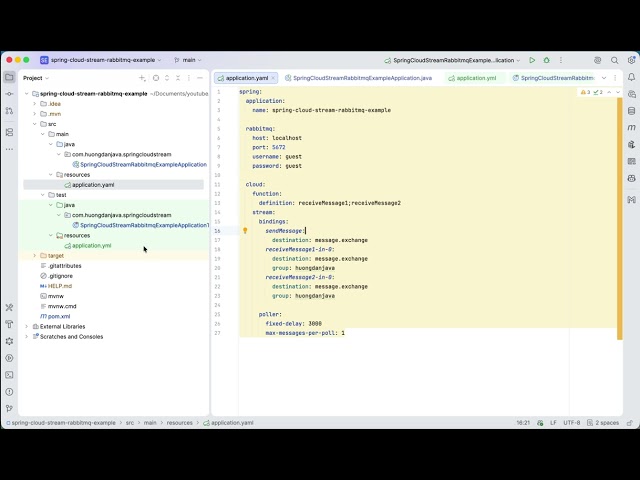The image size is (640, 480).
Task: Expand the target folder
Action: coord(35,256)
